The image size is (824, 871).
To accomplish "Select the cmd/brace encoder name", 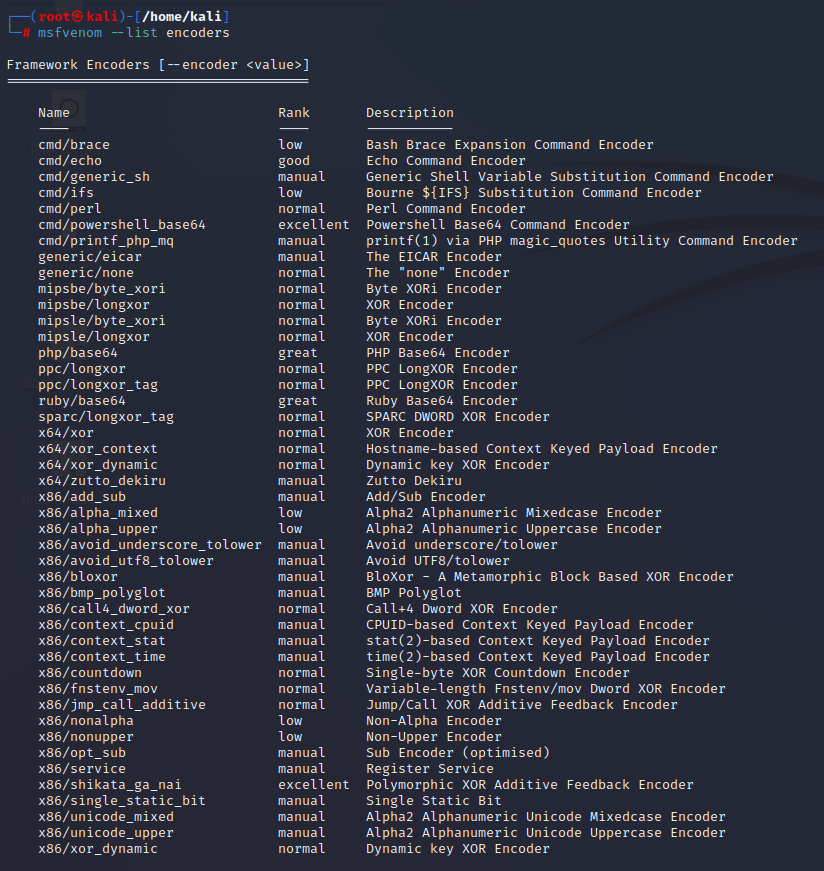I will click(74, 145).
